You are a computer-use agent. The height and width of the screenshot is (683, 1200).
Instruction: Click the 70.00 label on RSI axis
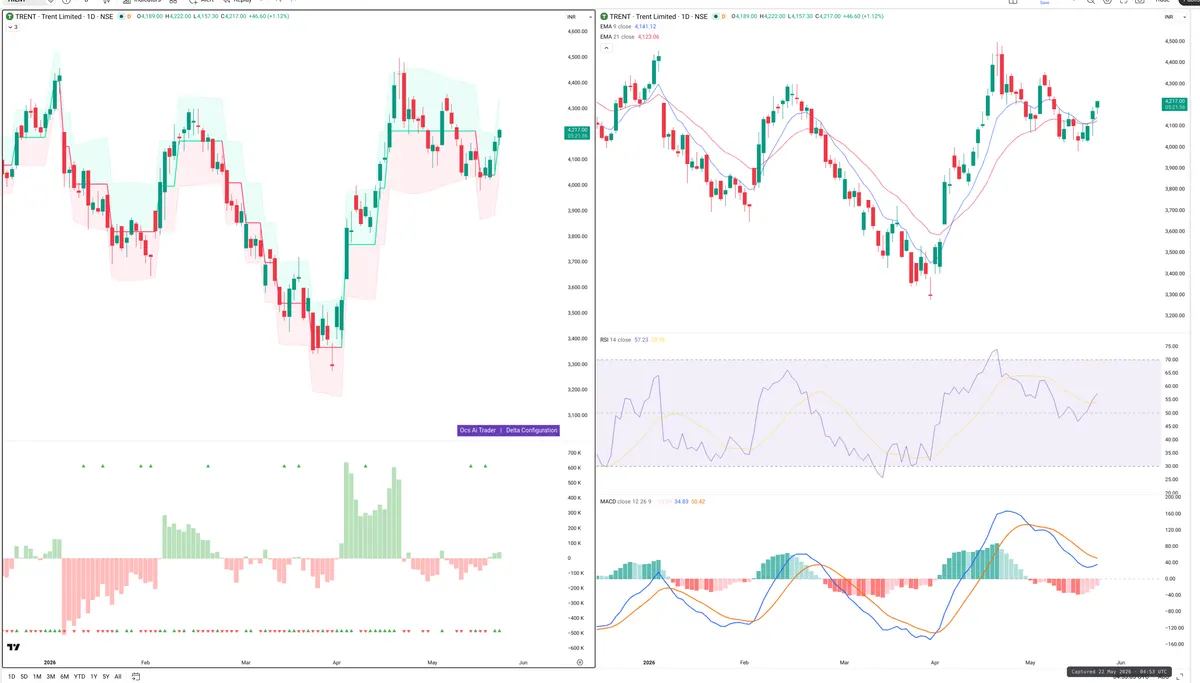pos(1170,359)
